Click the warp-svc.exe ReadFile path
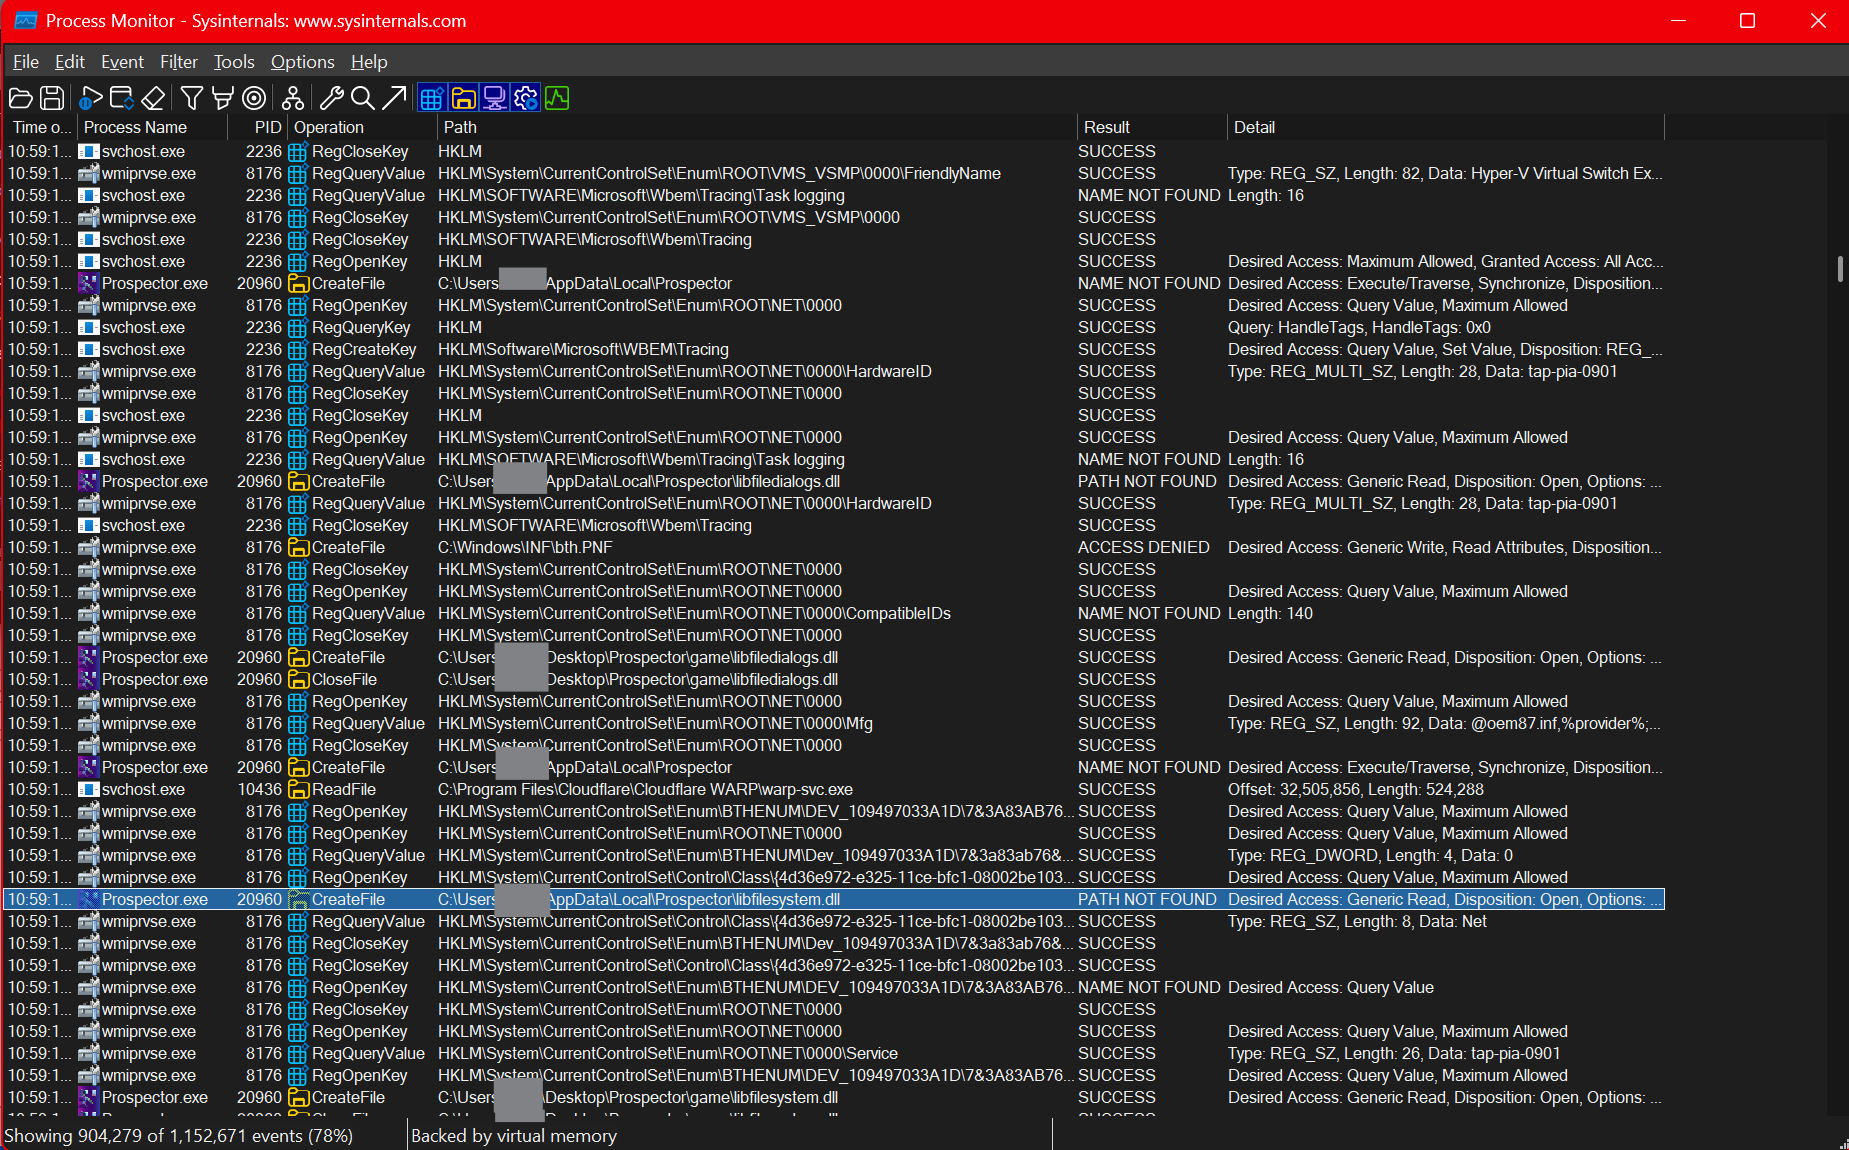Viewport: 1849px width, 1150px height. tap(646, 789)
